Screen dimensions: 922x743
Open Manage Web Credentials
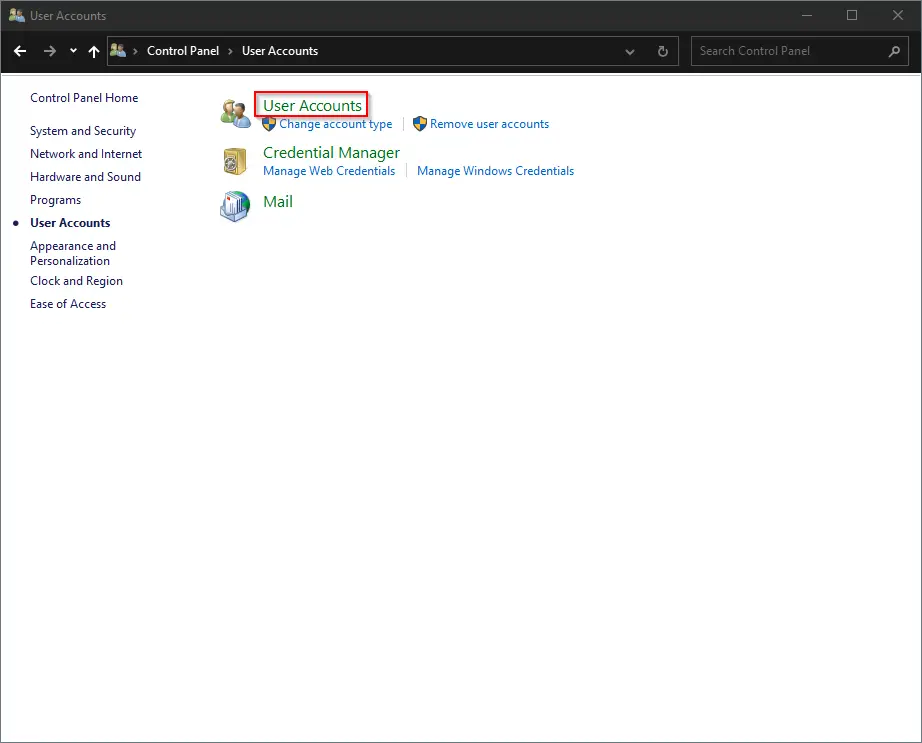(x=329, y=171)
